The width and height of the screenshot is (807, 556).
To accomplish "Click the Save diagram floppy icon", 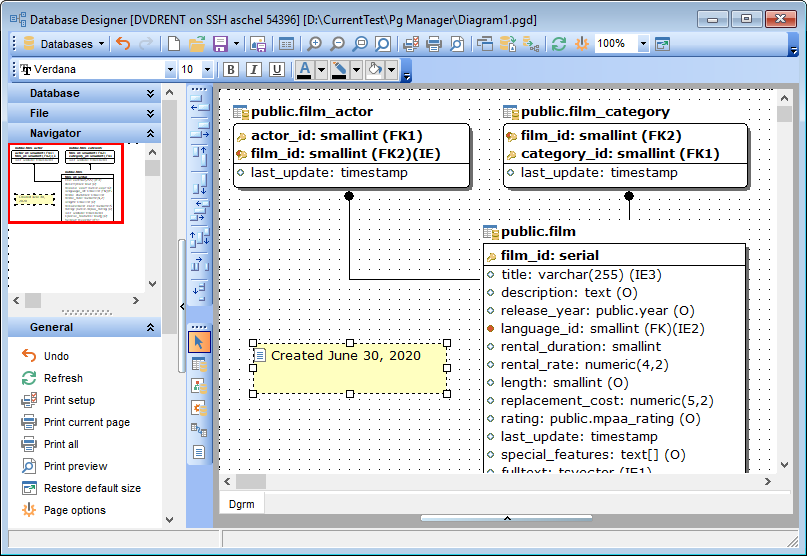I will click(x=219, y=44).
